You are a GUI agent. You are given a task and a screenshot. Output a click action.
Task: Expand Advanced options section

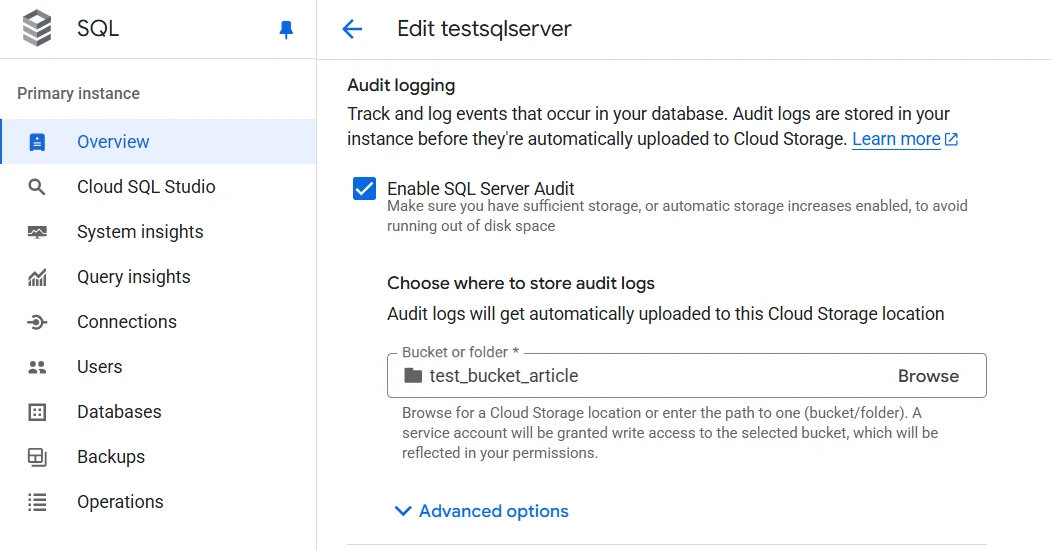[482, 511]
